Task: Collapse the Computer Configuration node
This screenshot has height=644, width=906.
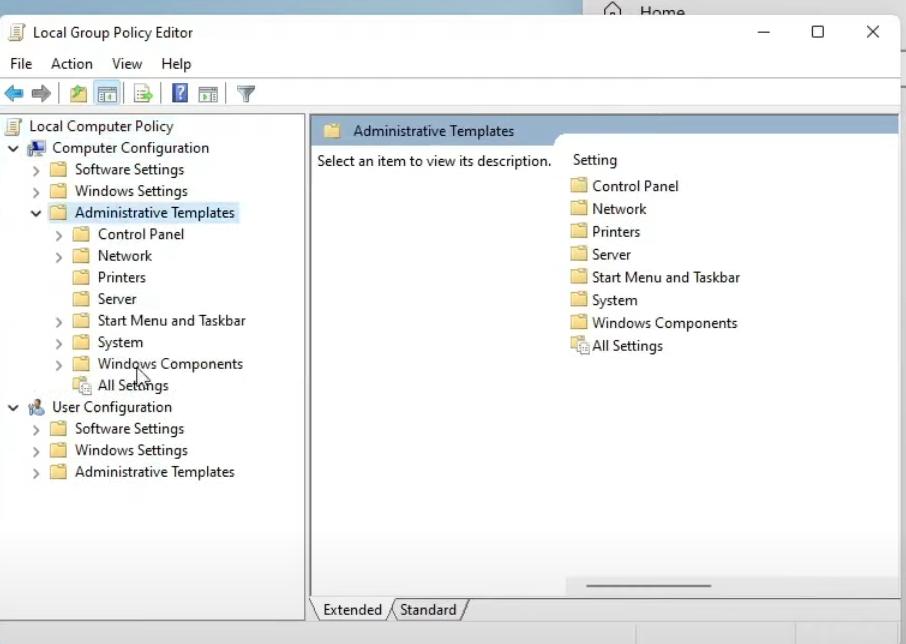Action: (x=13, y=148)
